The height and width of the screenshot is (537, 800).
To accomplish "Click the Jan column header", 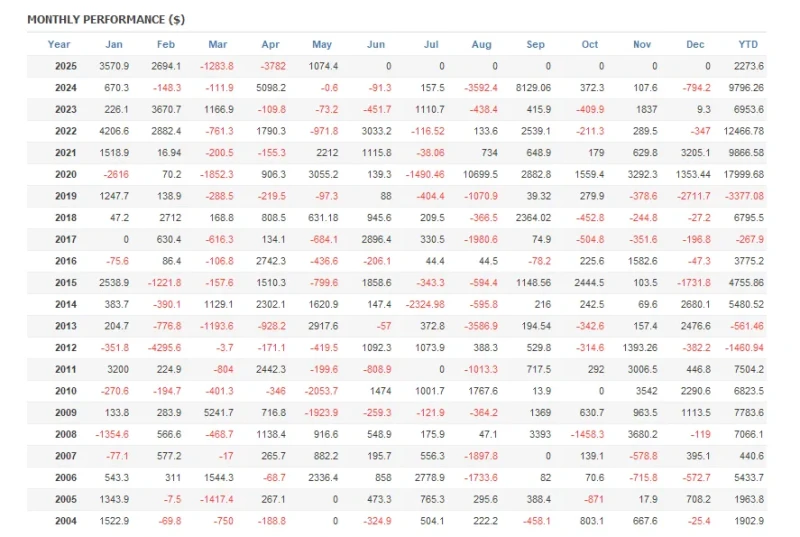I will 114,44.
